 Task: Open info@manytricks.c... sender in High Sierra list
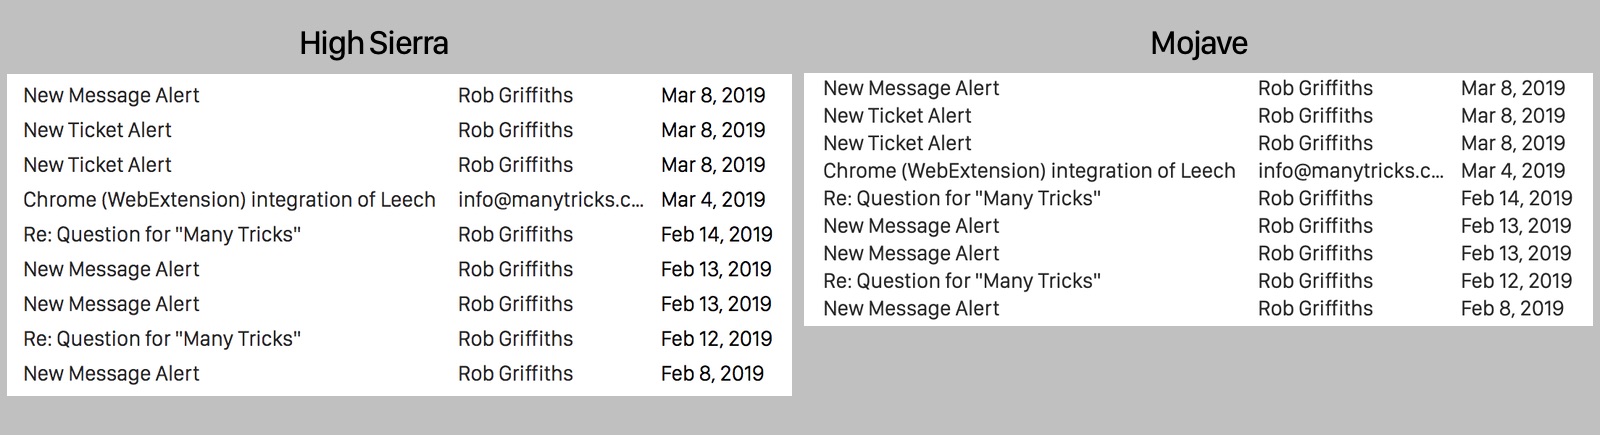pos(551,200)
